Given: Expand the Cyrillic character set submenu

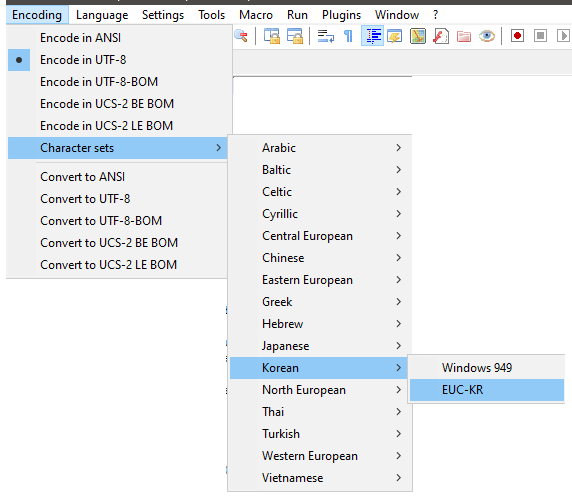Looking at the screenshot, I should (x=320, y=214).
